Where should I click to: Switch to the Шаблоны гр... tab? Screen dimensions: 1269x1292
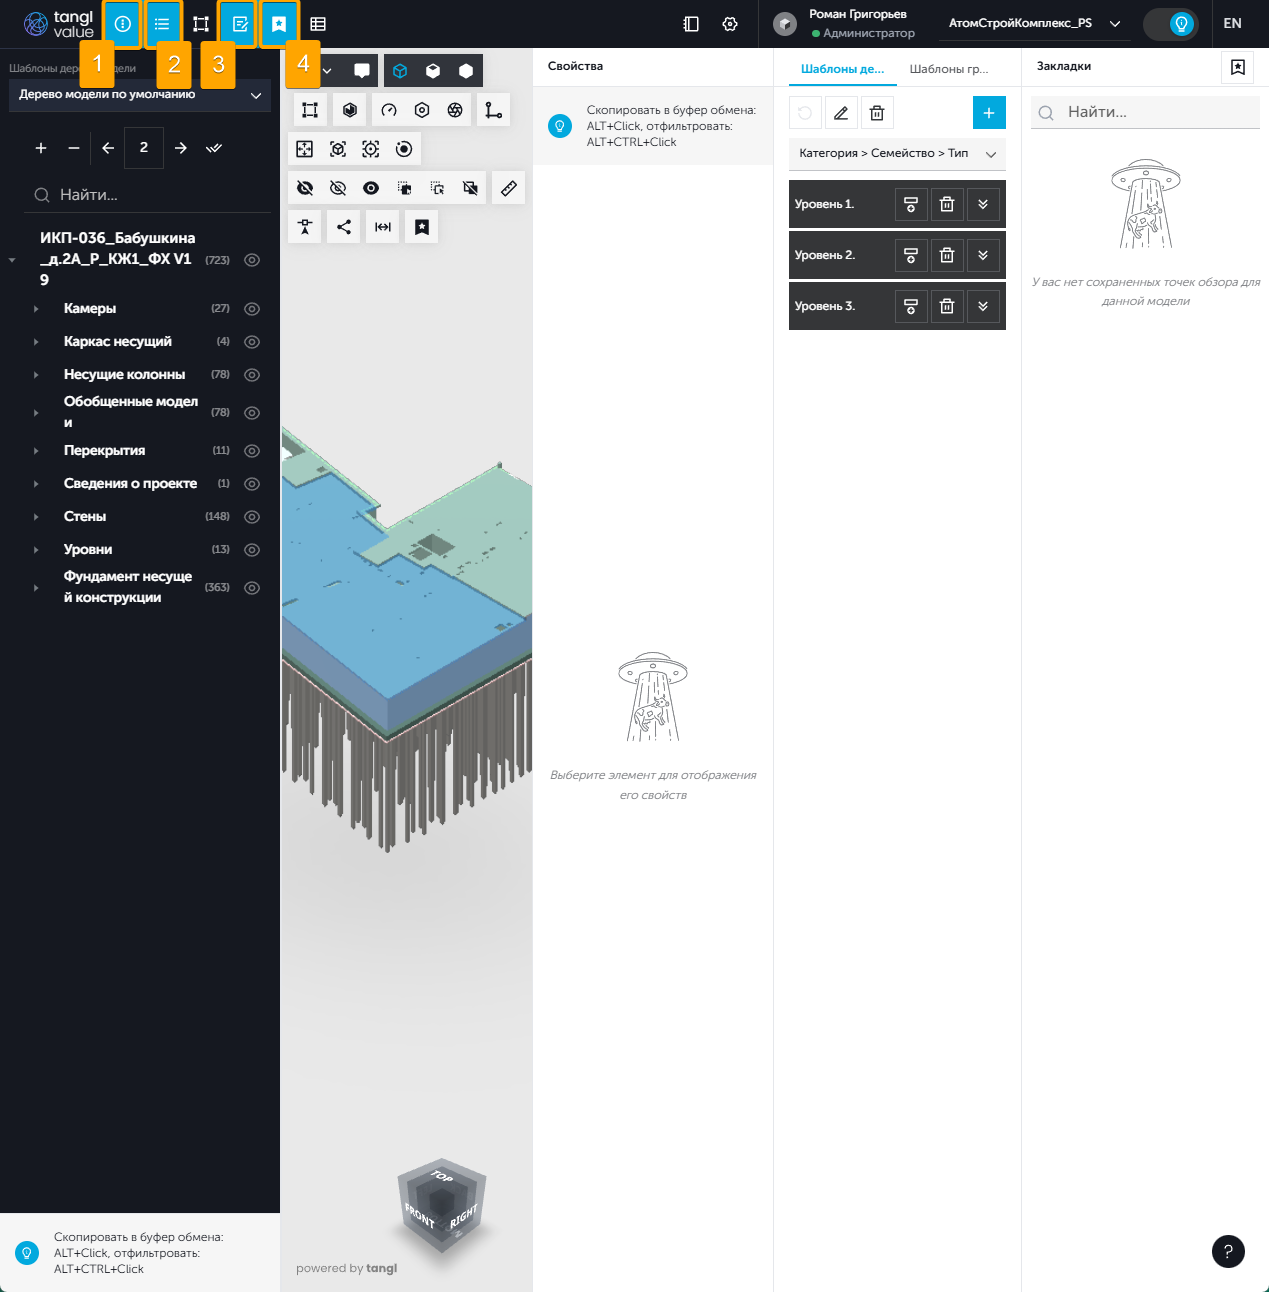tap(948, 69)
